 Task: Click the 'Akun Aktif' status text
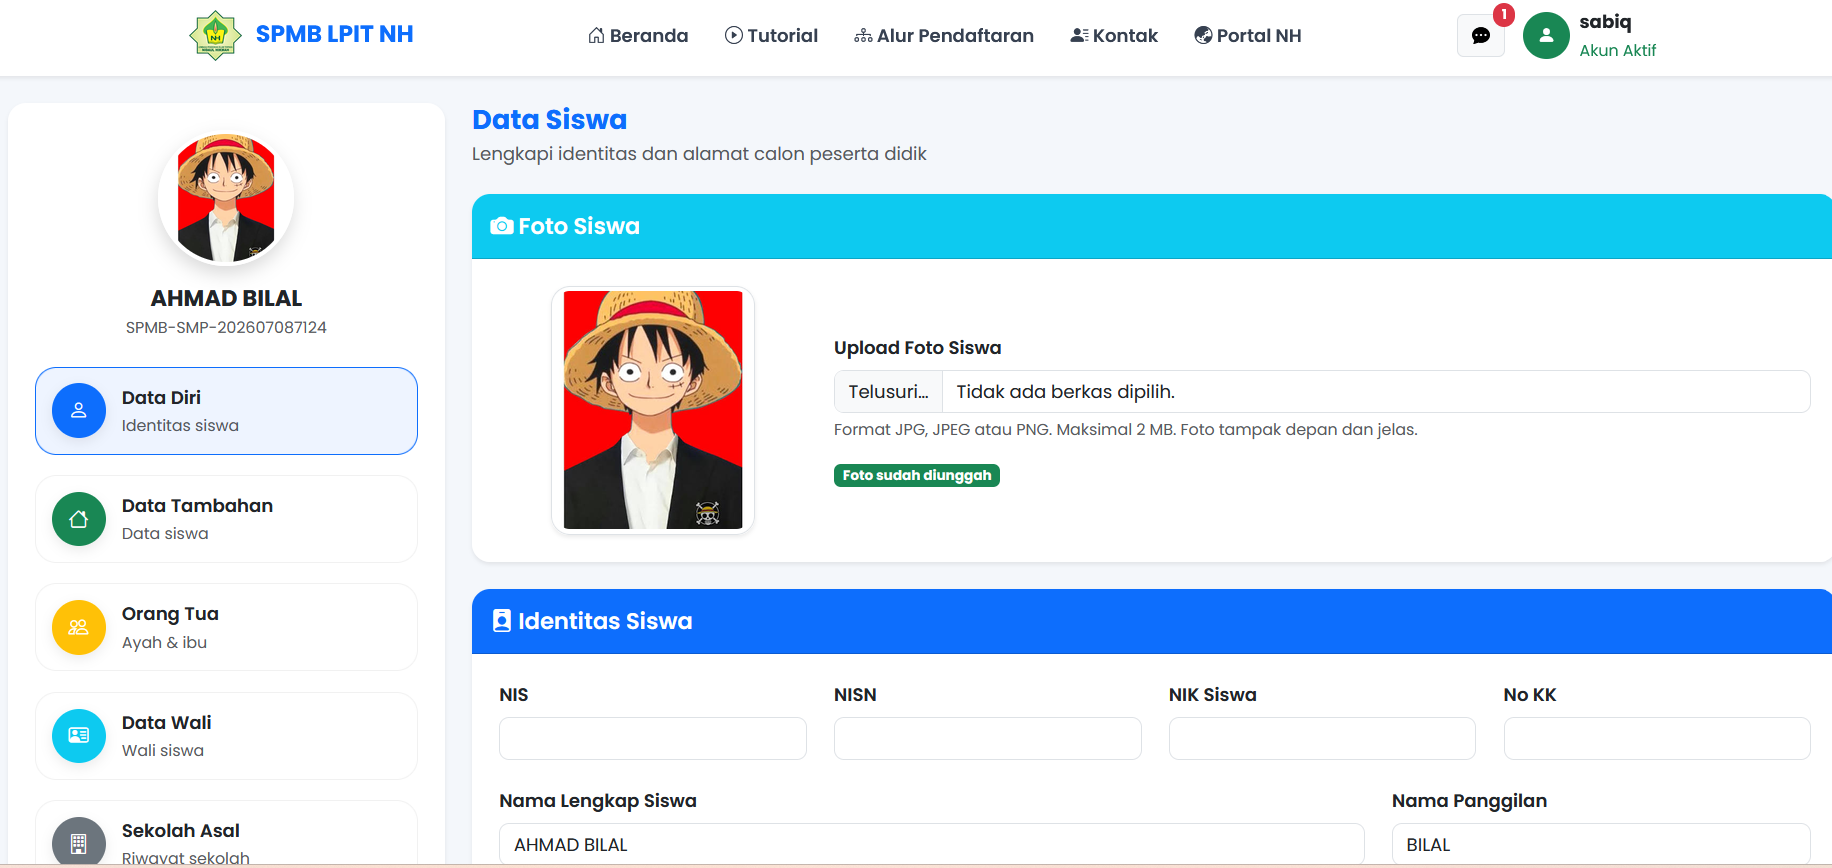tap(1617, 50)
